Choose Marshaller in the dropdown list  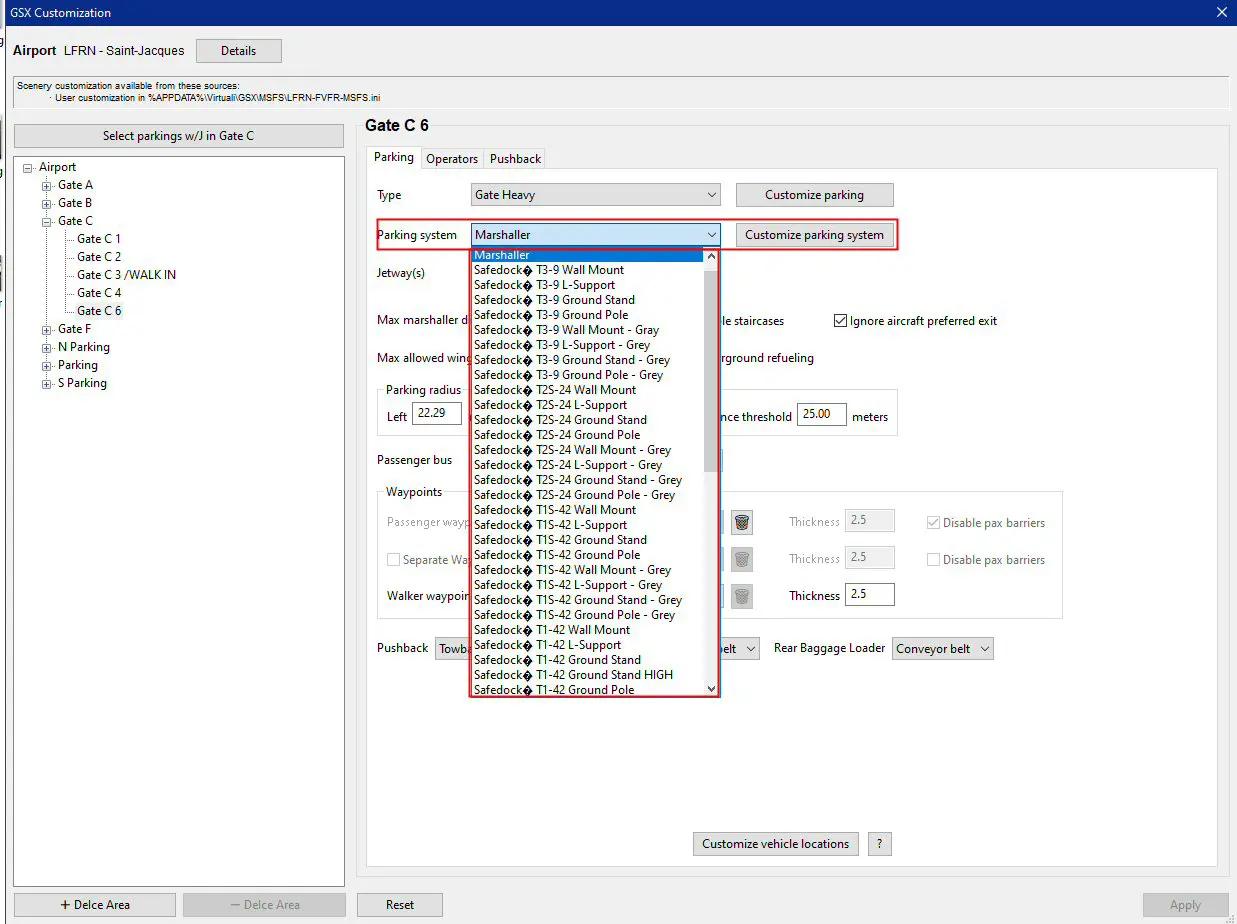(588, 255)
